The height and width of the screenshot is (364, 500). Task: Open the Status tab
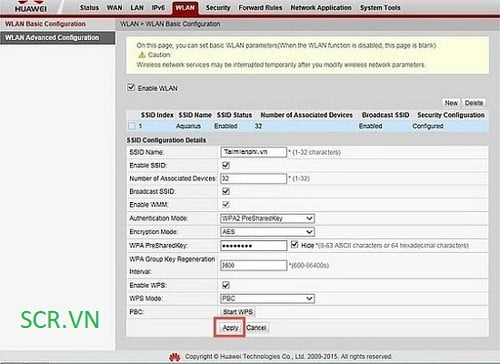click(x=89, y=7)
